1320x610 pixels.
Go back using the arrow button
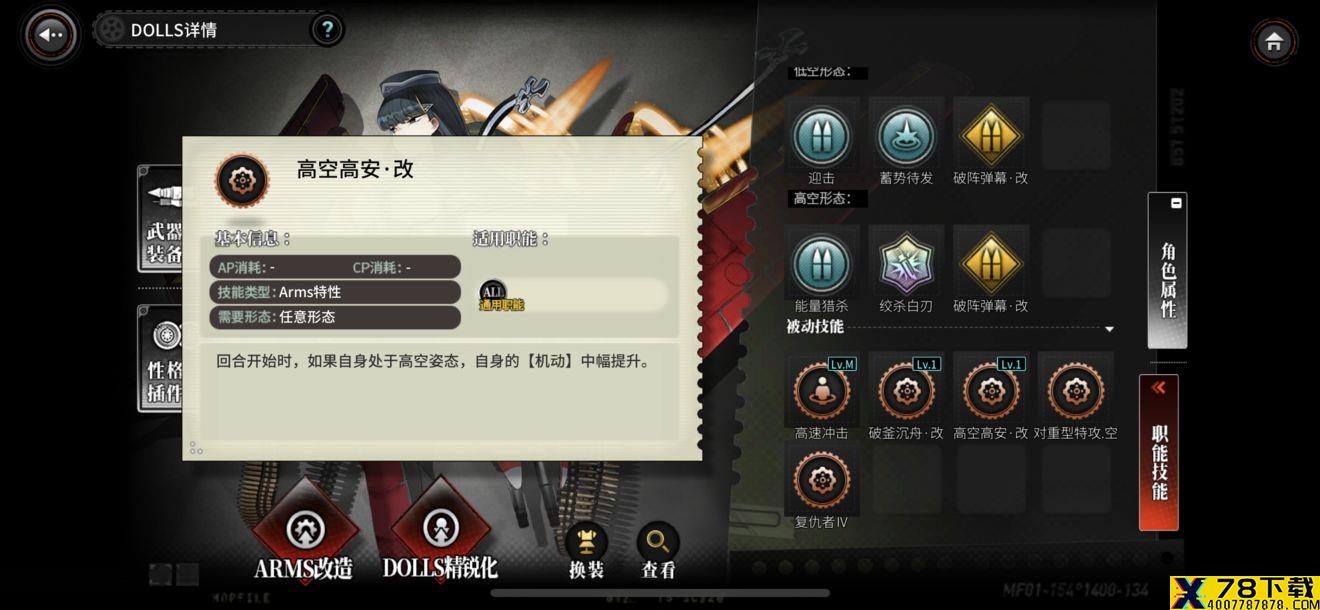point(50,34)
